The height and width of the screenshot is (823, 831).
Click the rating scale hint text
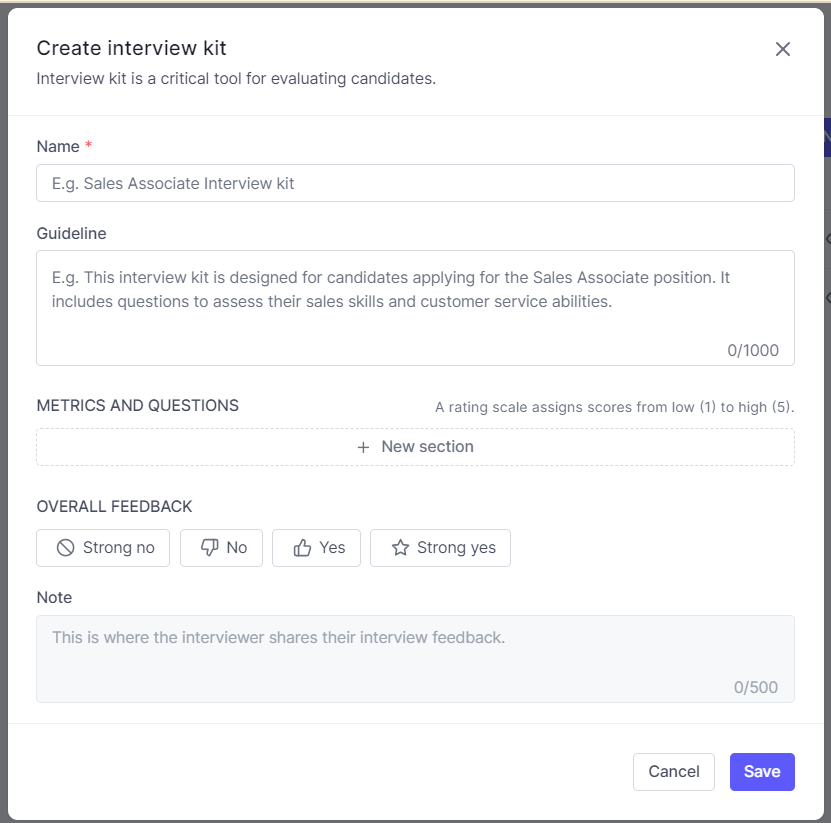click(614, 407)
